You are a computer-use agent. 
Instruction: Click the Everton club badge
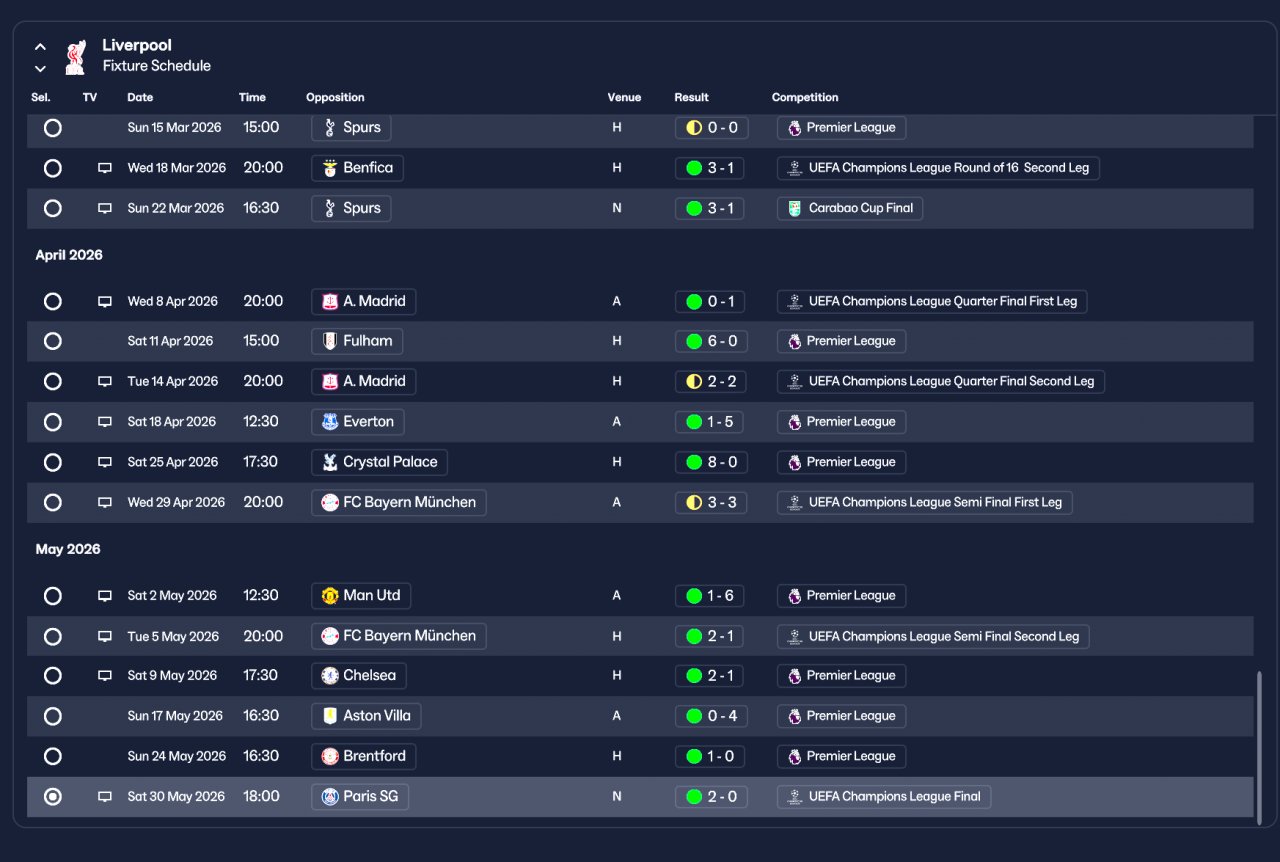(330, 422)
